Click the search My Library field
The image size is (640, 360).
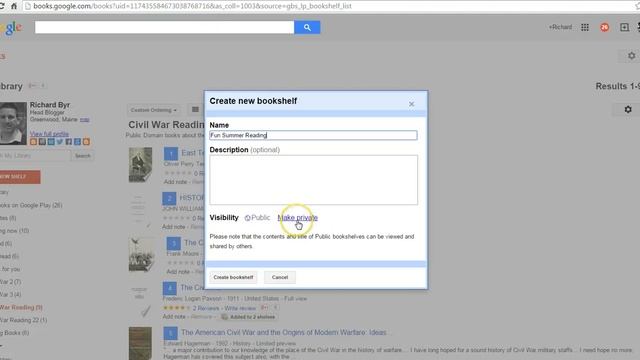(35, 156)
